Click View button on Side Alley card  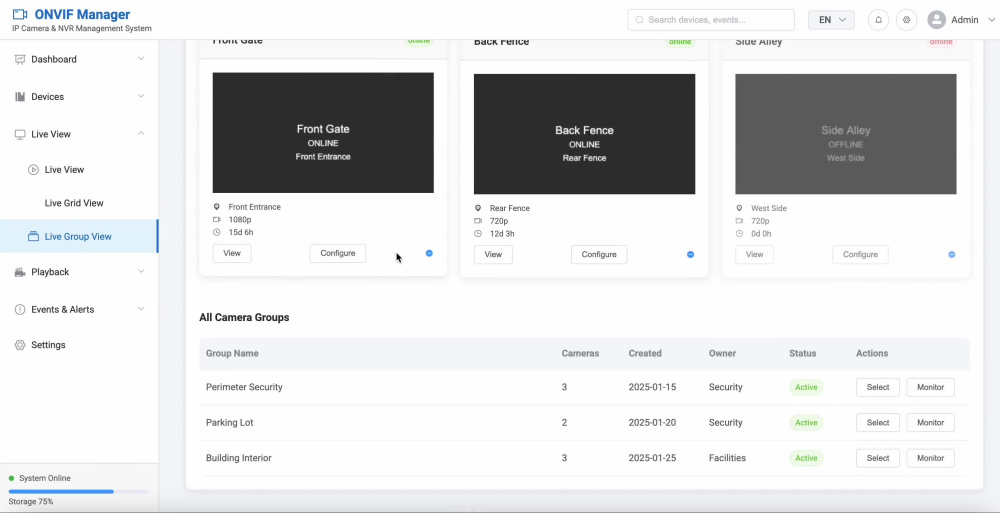pos(754,255)
